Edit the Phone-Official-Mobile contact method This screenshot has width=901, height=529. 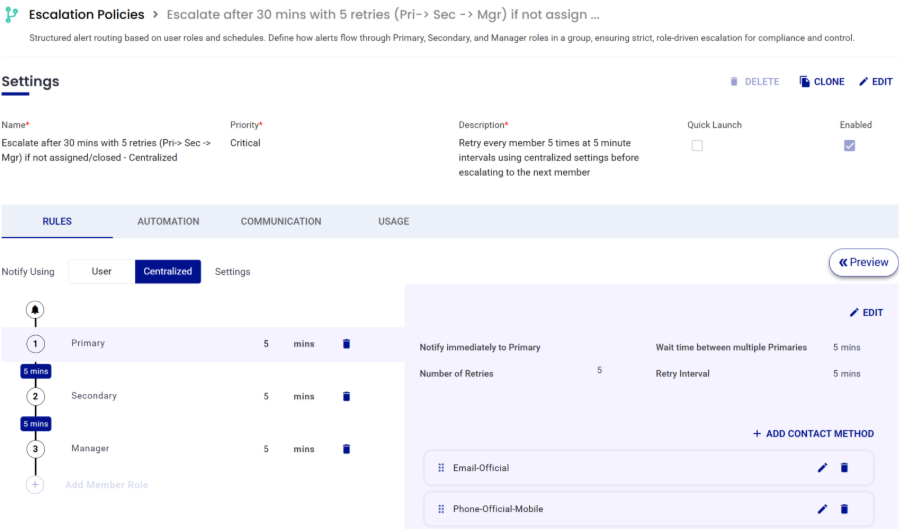click(822, 509)
